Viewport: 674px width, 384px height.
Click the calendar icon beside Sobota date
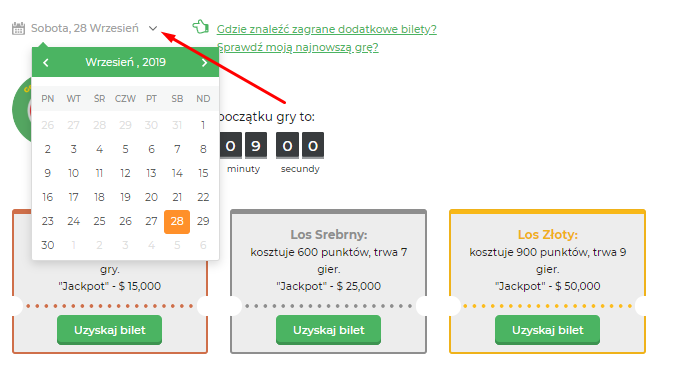18,28
